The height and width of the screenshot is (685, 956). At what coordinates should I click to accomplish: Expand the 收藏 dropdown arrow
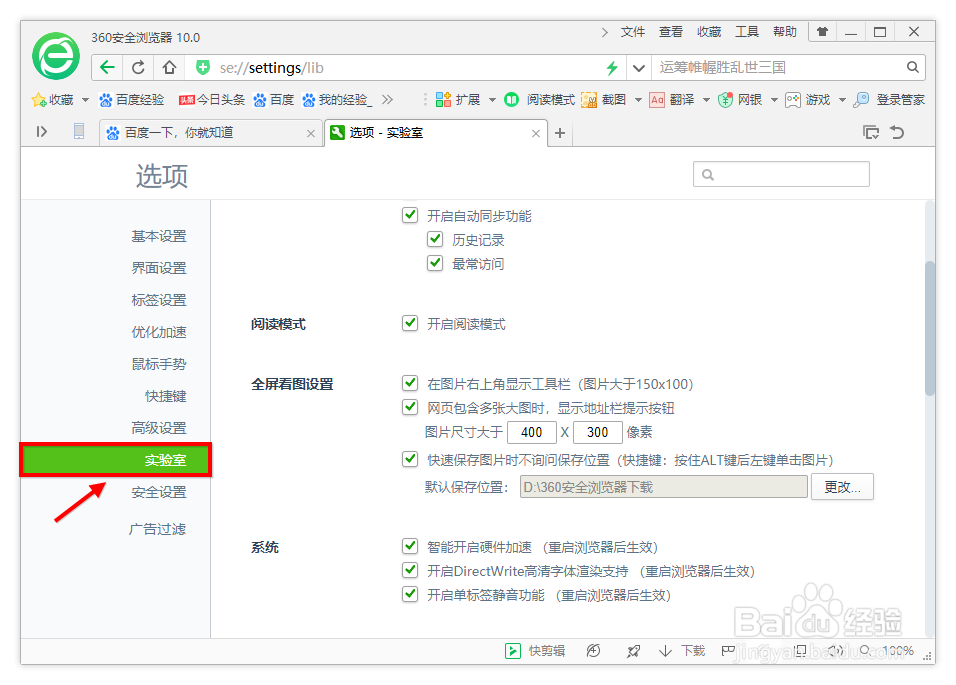85,100
